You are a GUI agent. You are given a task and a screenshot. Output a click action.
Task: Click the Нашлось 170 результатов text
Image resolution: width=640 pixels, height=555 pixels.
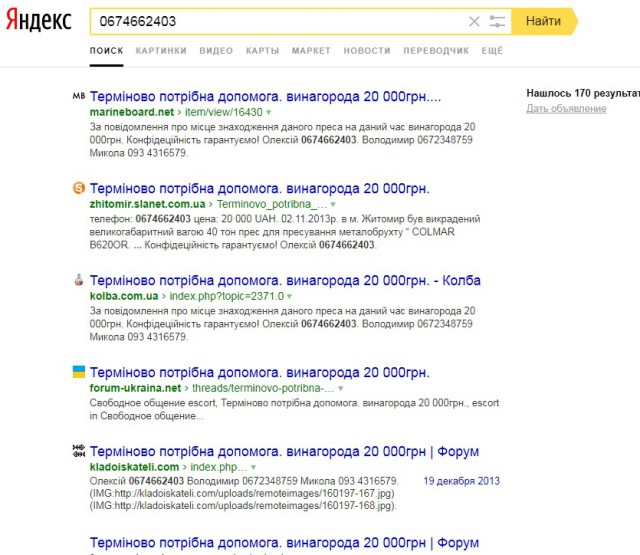click(583, 93)
